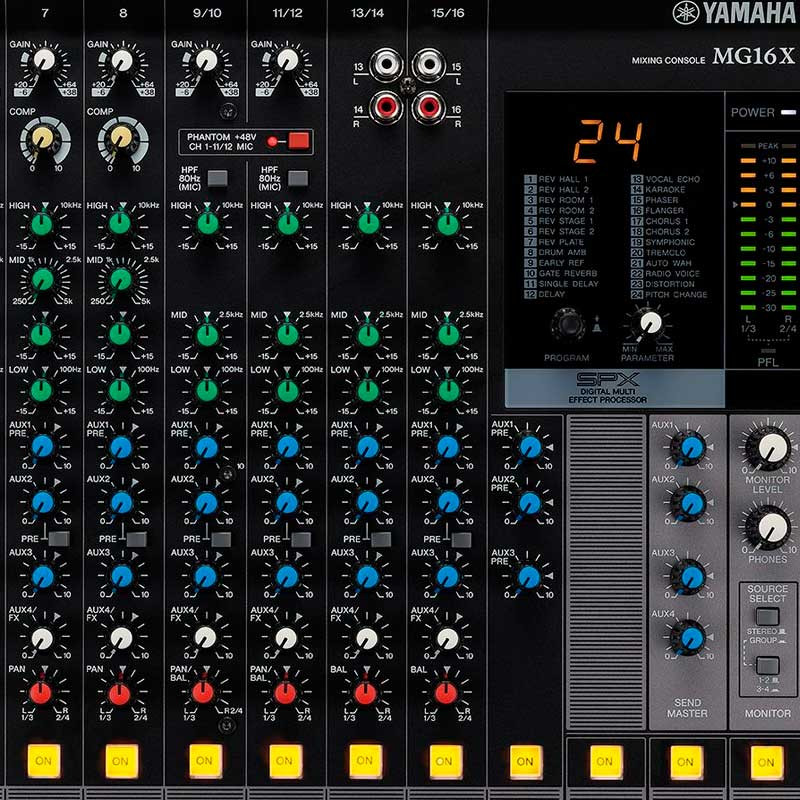This screenshot has width=800, height=800.
Task: Click the PHONES level knob
Action: [769, 528]
